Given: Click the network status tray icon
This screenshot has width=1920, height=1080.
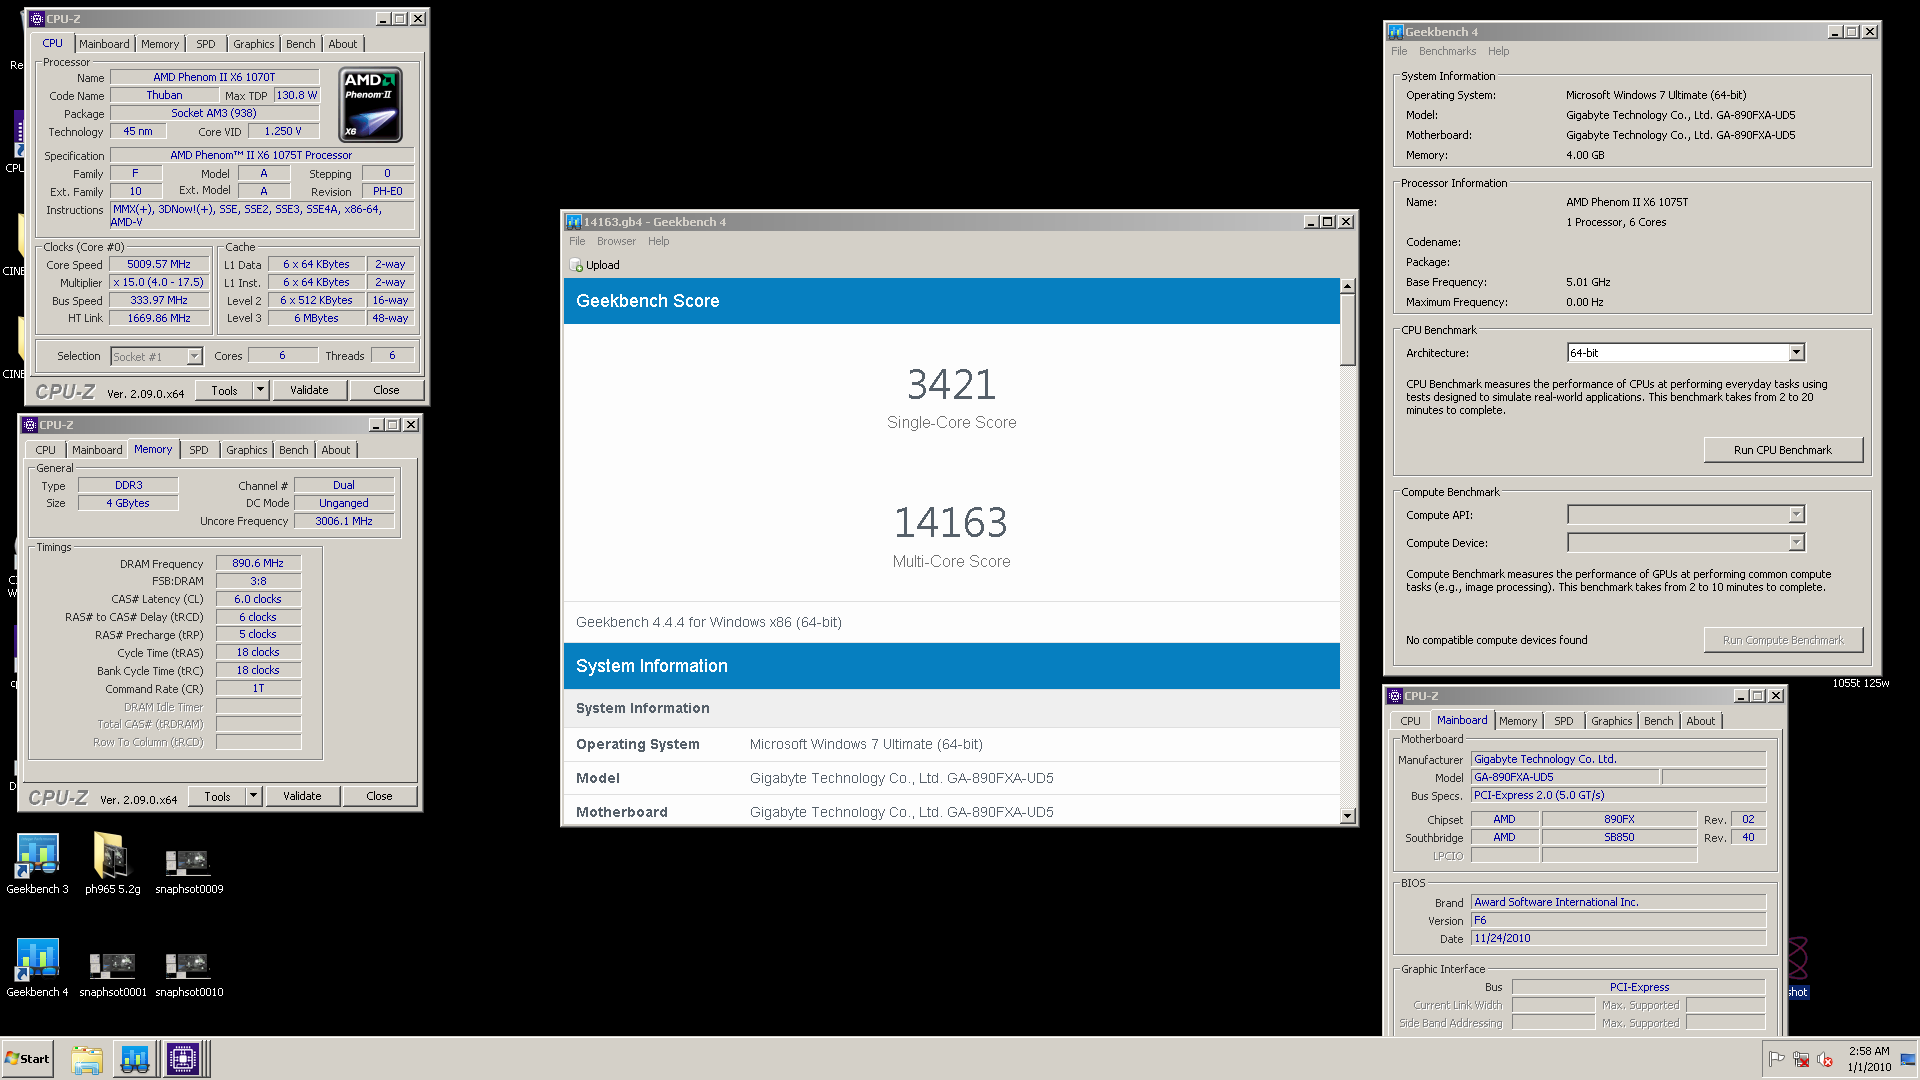Looking at the screenshot, I should tap(1800, 1059).
